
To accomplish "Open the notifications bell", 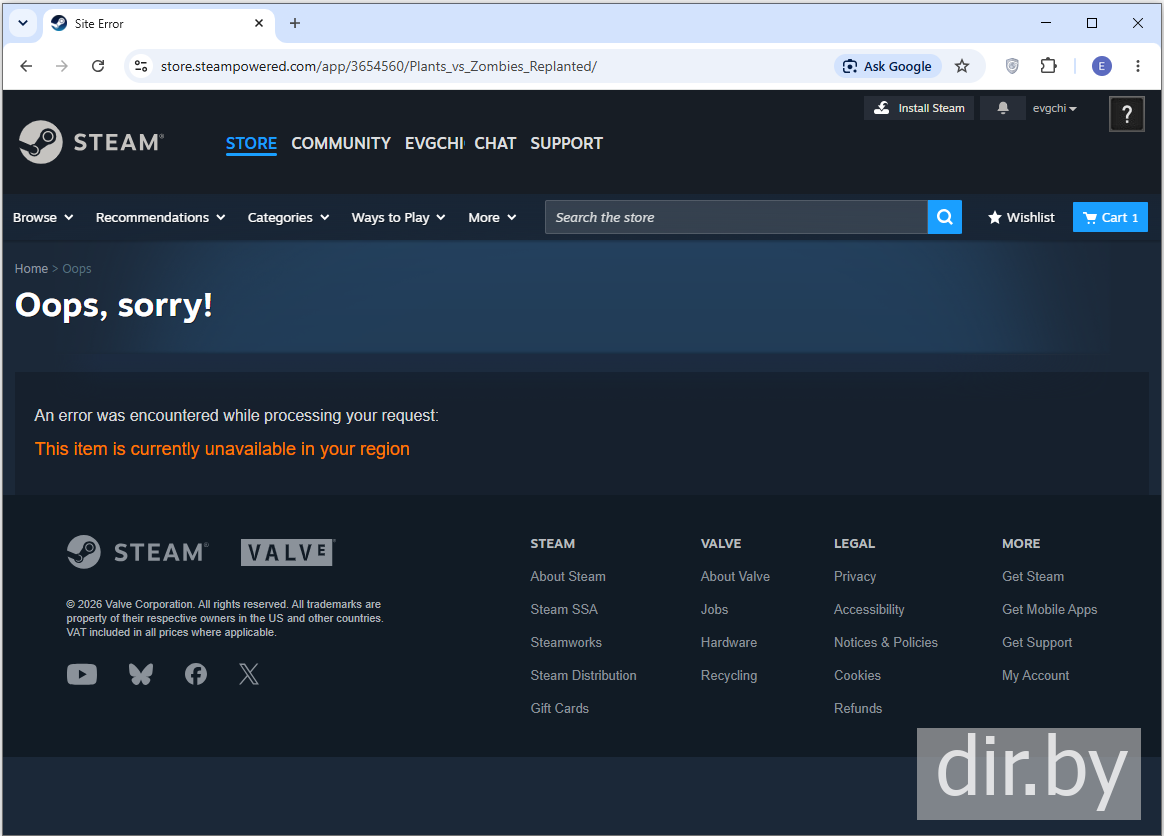I will coord(1002,108).
